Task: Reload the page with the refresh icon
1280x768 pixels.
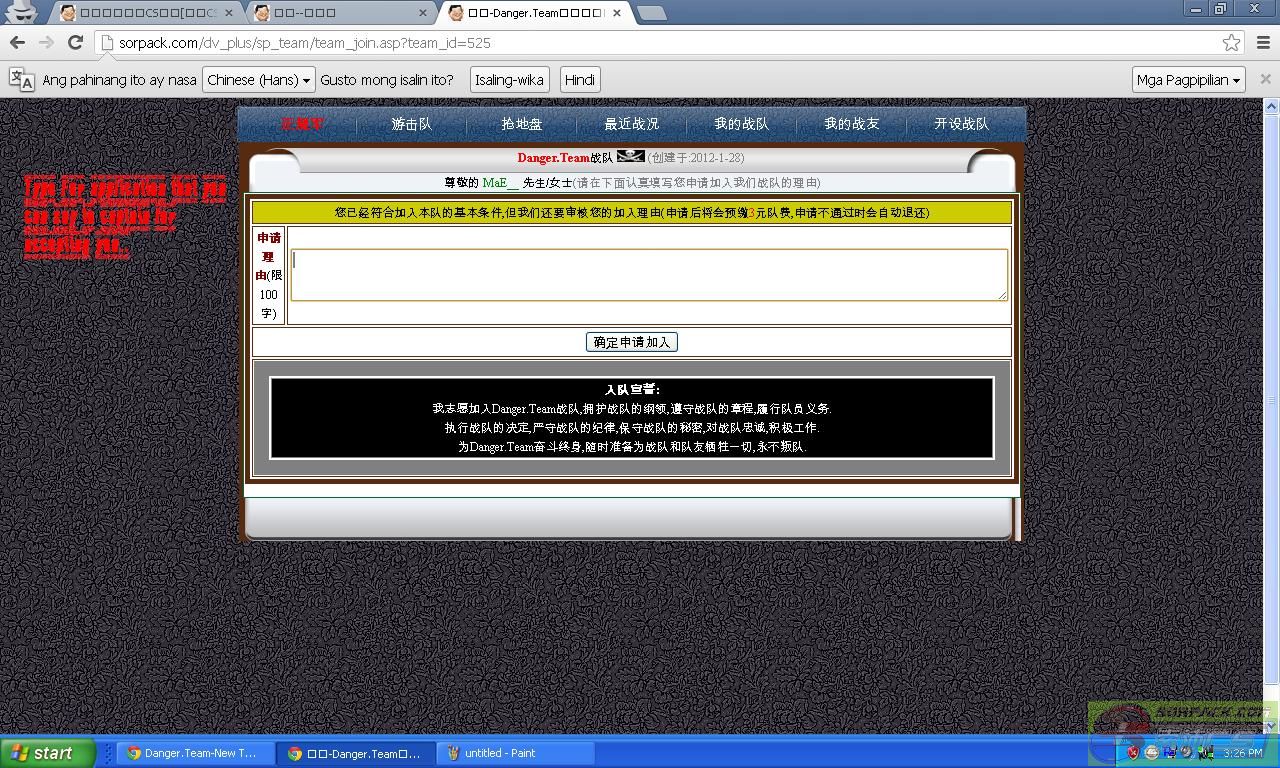Action: pyautogui.click(x=75, y=42)
